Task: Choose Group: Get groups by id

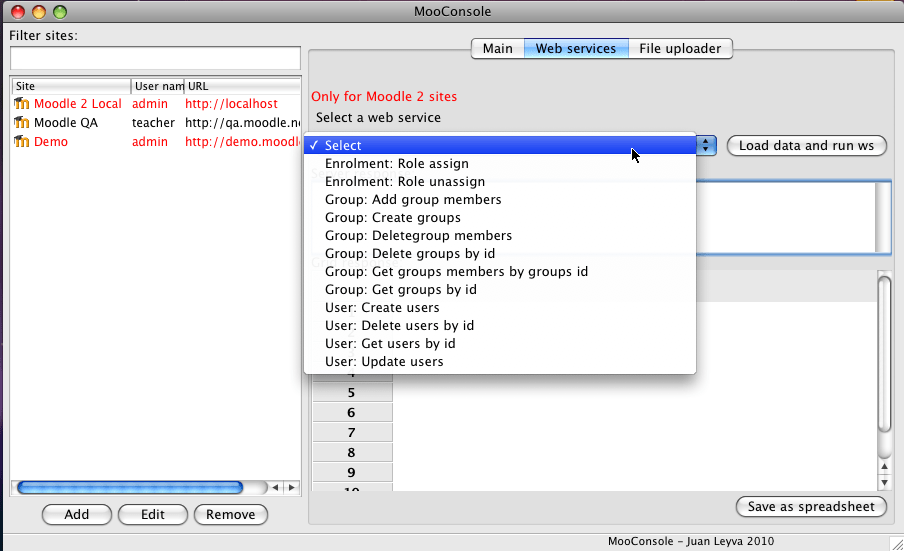Action: pos(500,289)
